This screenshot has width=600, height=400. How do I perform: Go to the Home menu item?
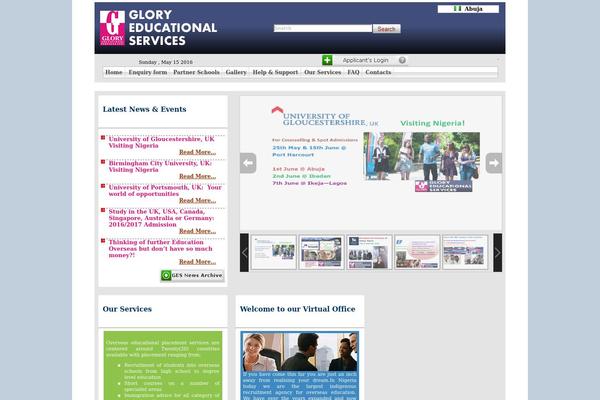[114, 72]
